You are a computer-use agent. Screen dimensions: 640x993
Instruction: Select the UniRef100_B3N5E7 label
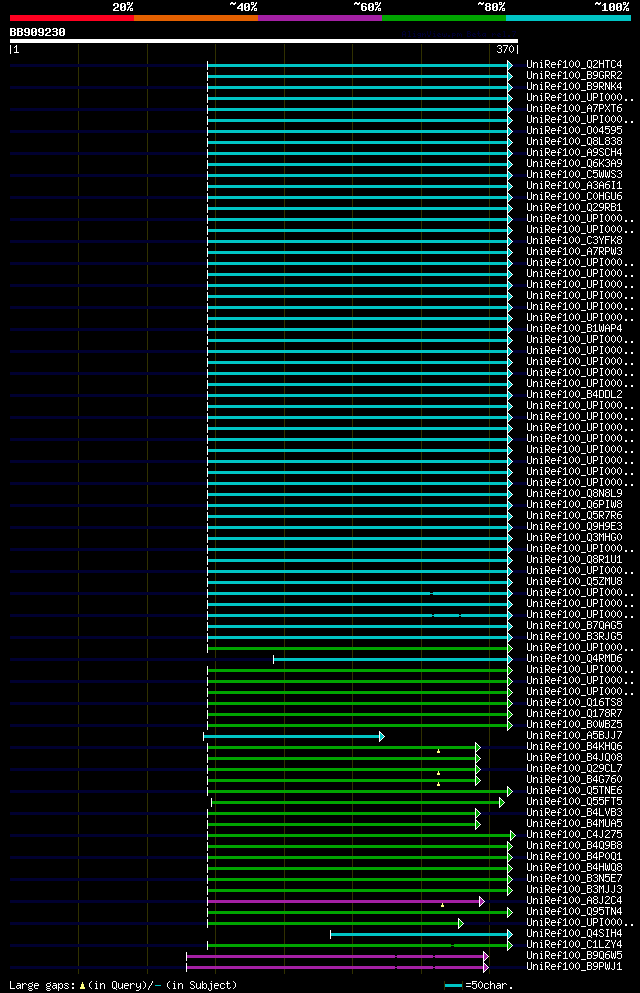point(574,879)
